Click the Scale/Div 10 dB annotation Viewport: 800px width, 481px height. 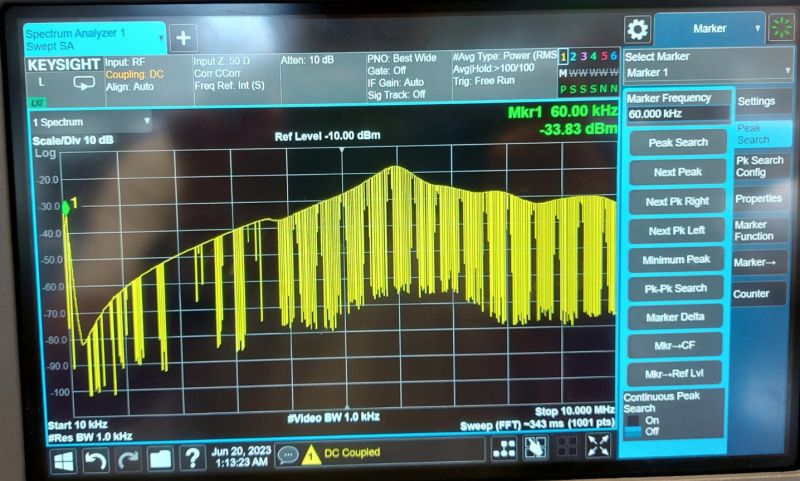pos(73,141)
